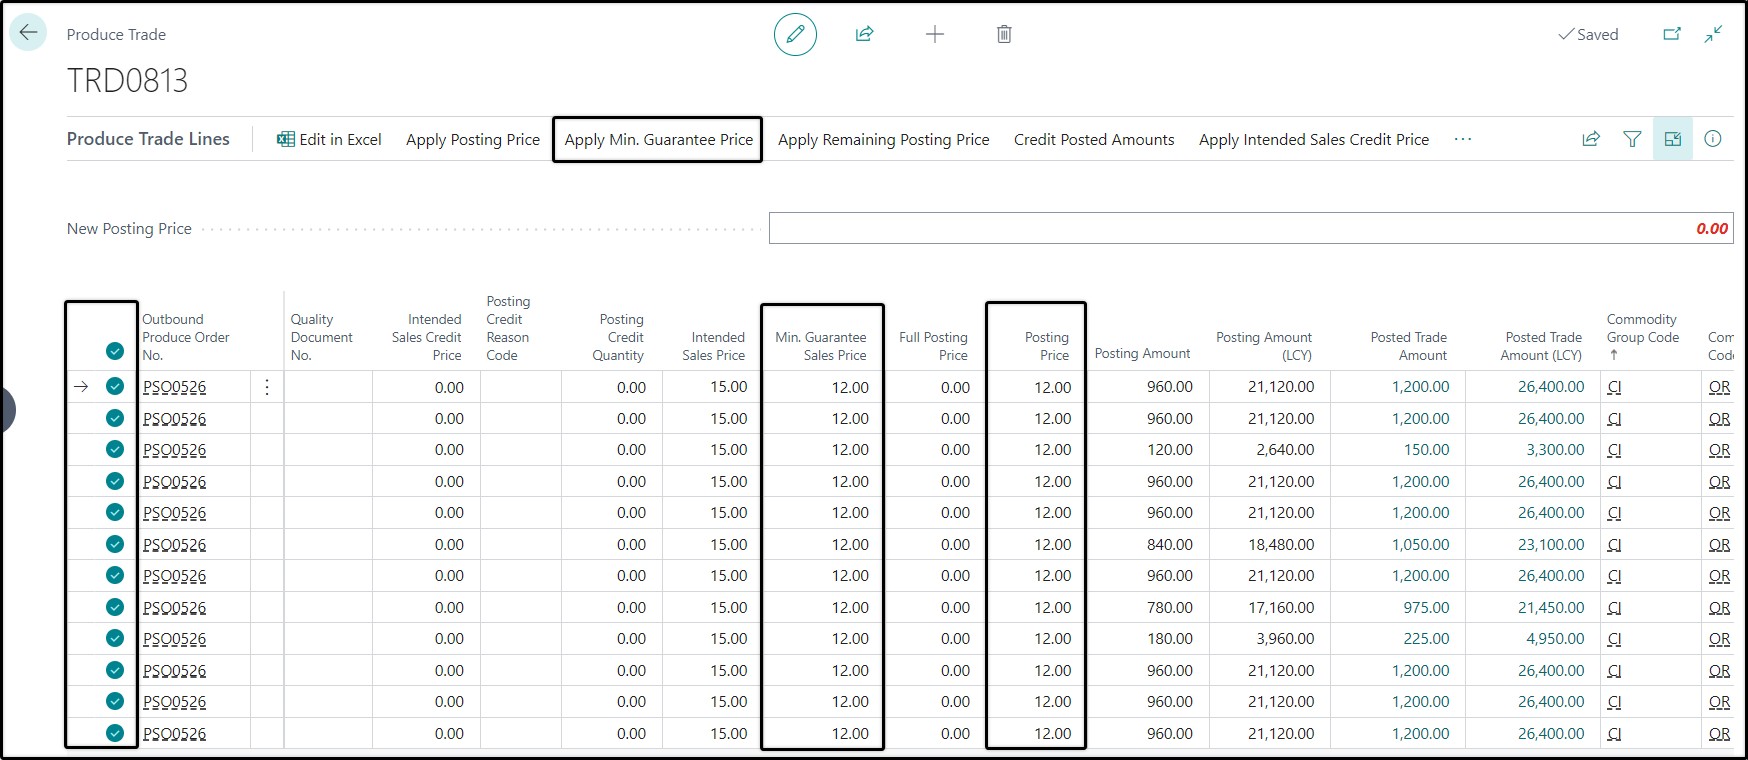The height and width of the screenshot is (760, 1748).
Task: Click Apply Posting Price action
Action: (473, 139)
